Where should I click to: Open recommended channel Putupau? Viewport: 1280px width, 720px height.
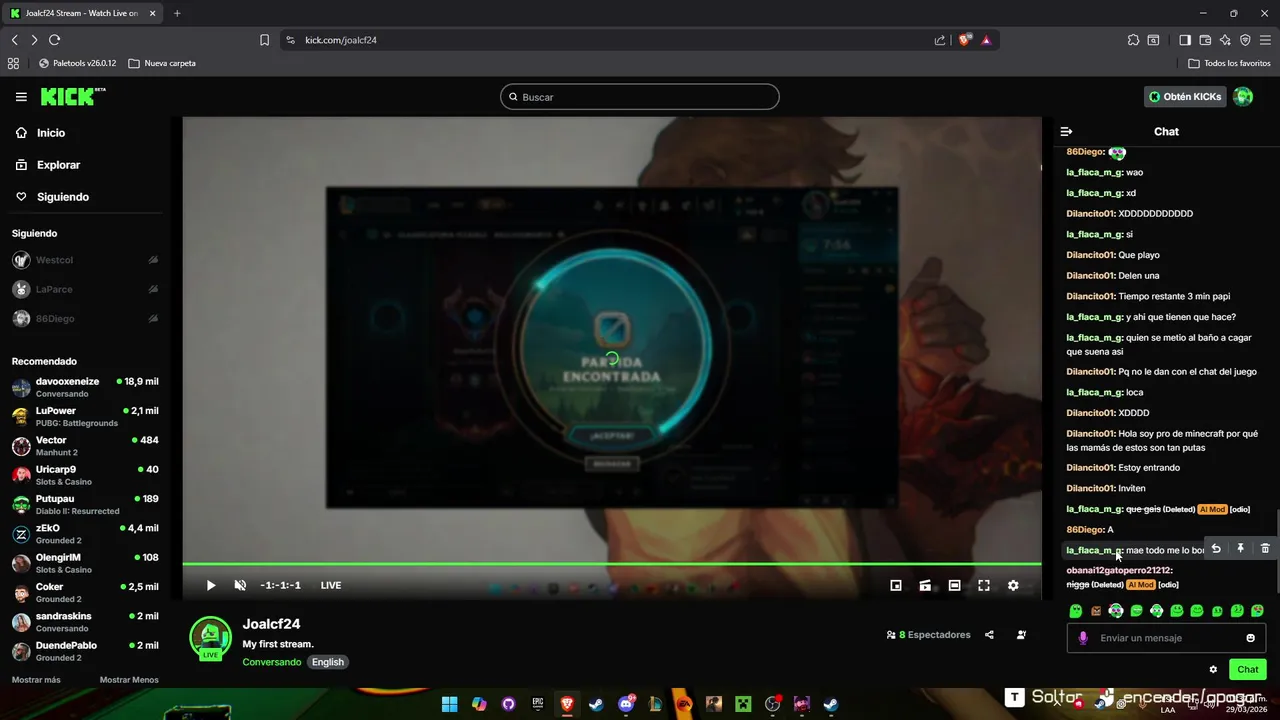click(x=85, y=504)
